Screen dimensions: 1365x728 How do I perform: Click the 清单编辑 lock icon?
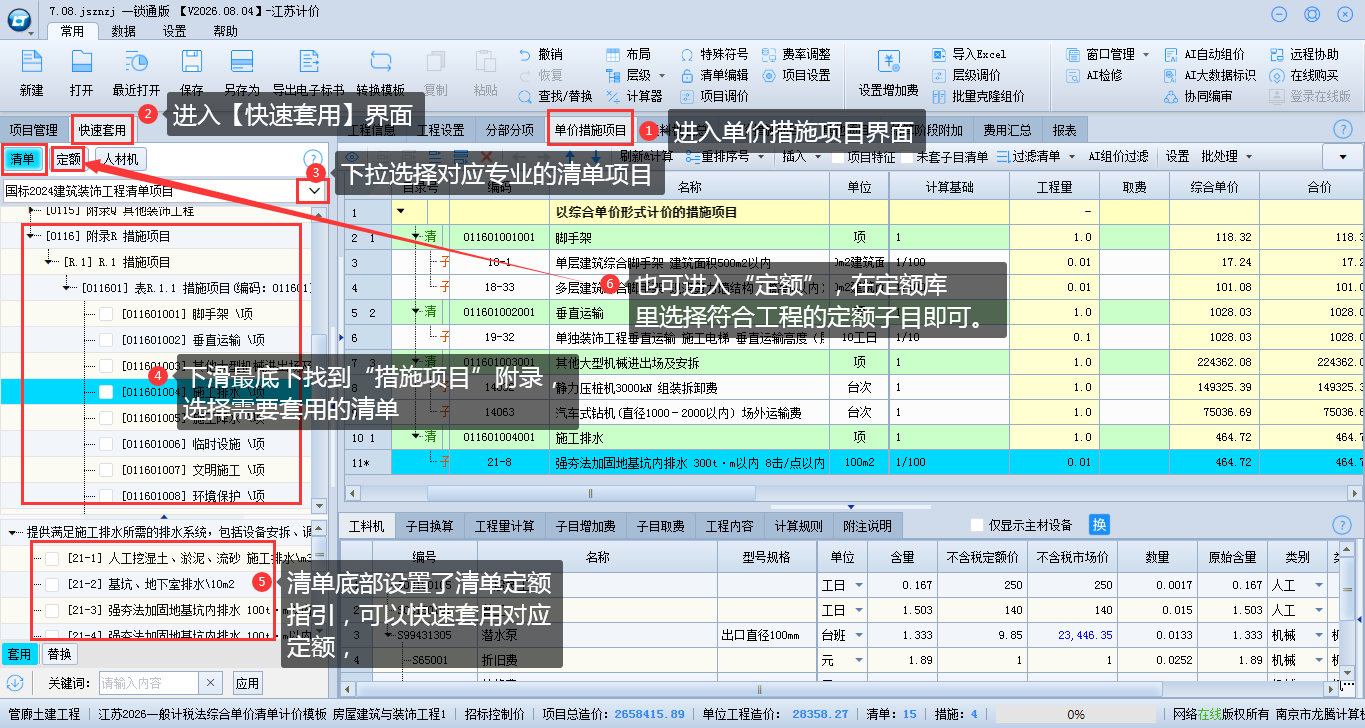[688, 75]
